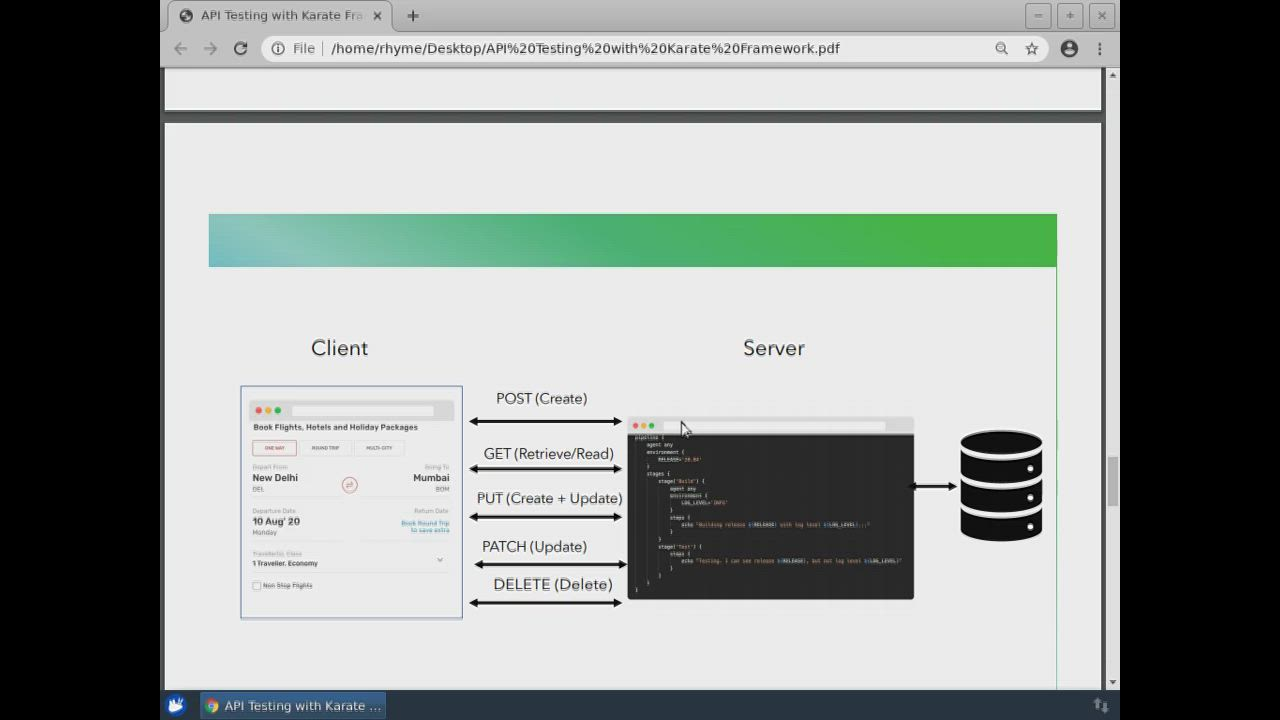
Task: Switch to API Testing with Karate taskbar window
Action: pos(295,705)
